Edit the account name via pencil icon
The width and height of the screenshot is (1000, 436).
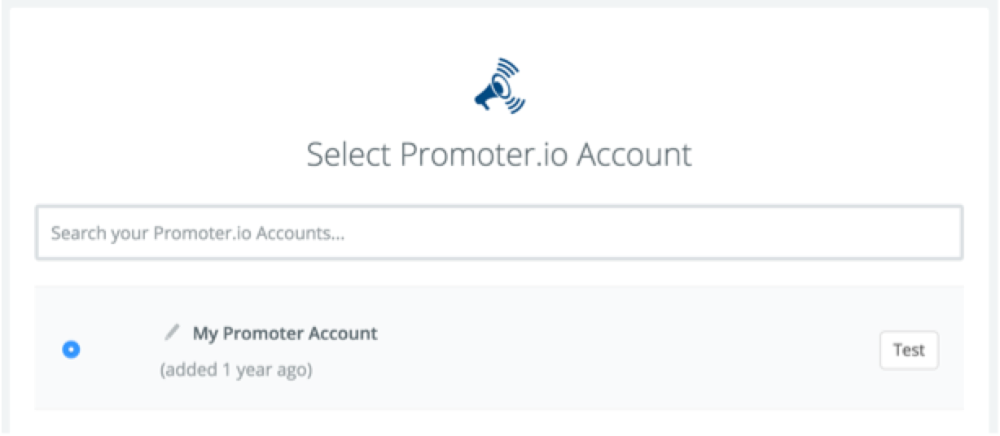click(173, 332)
